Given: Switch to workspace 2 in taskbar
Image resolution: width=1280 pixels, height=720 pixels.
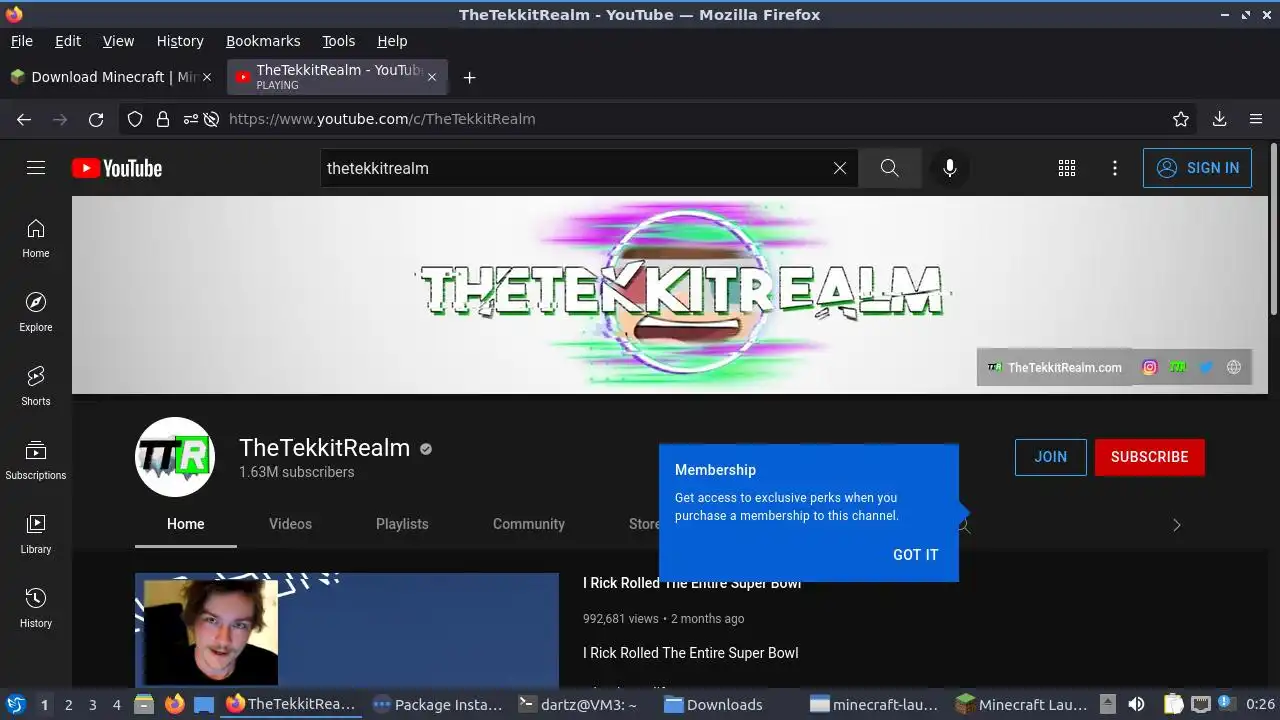Looking at the screenshot, I should point(68,704).
